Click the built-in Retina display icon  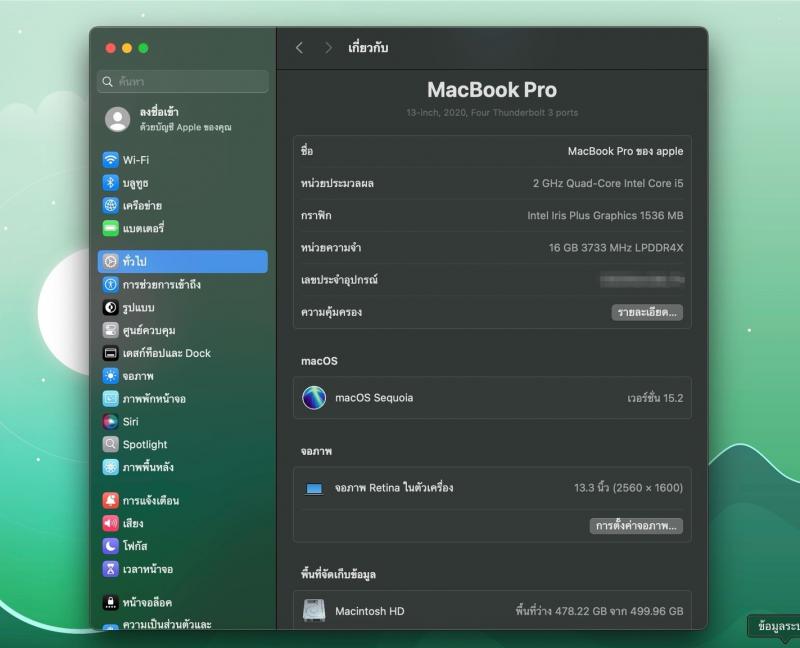(314, 488)
